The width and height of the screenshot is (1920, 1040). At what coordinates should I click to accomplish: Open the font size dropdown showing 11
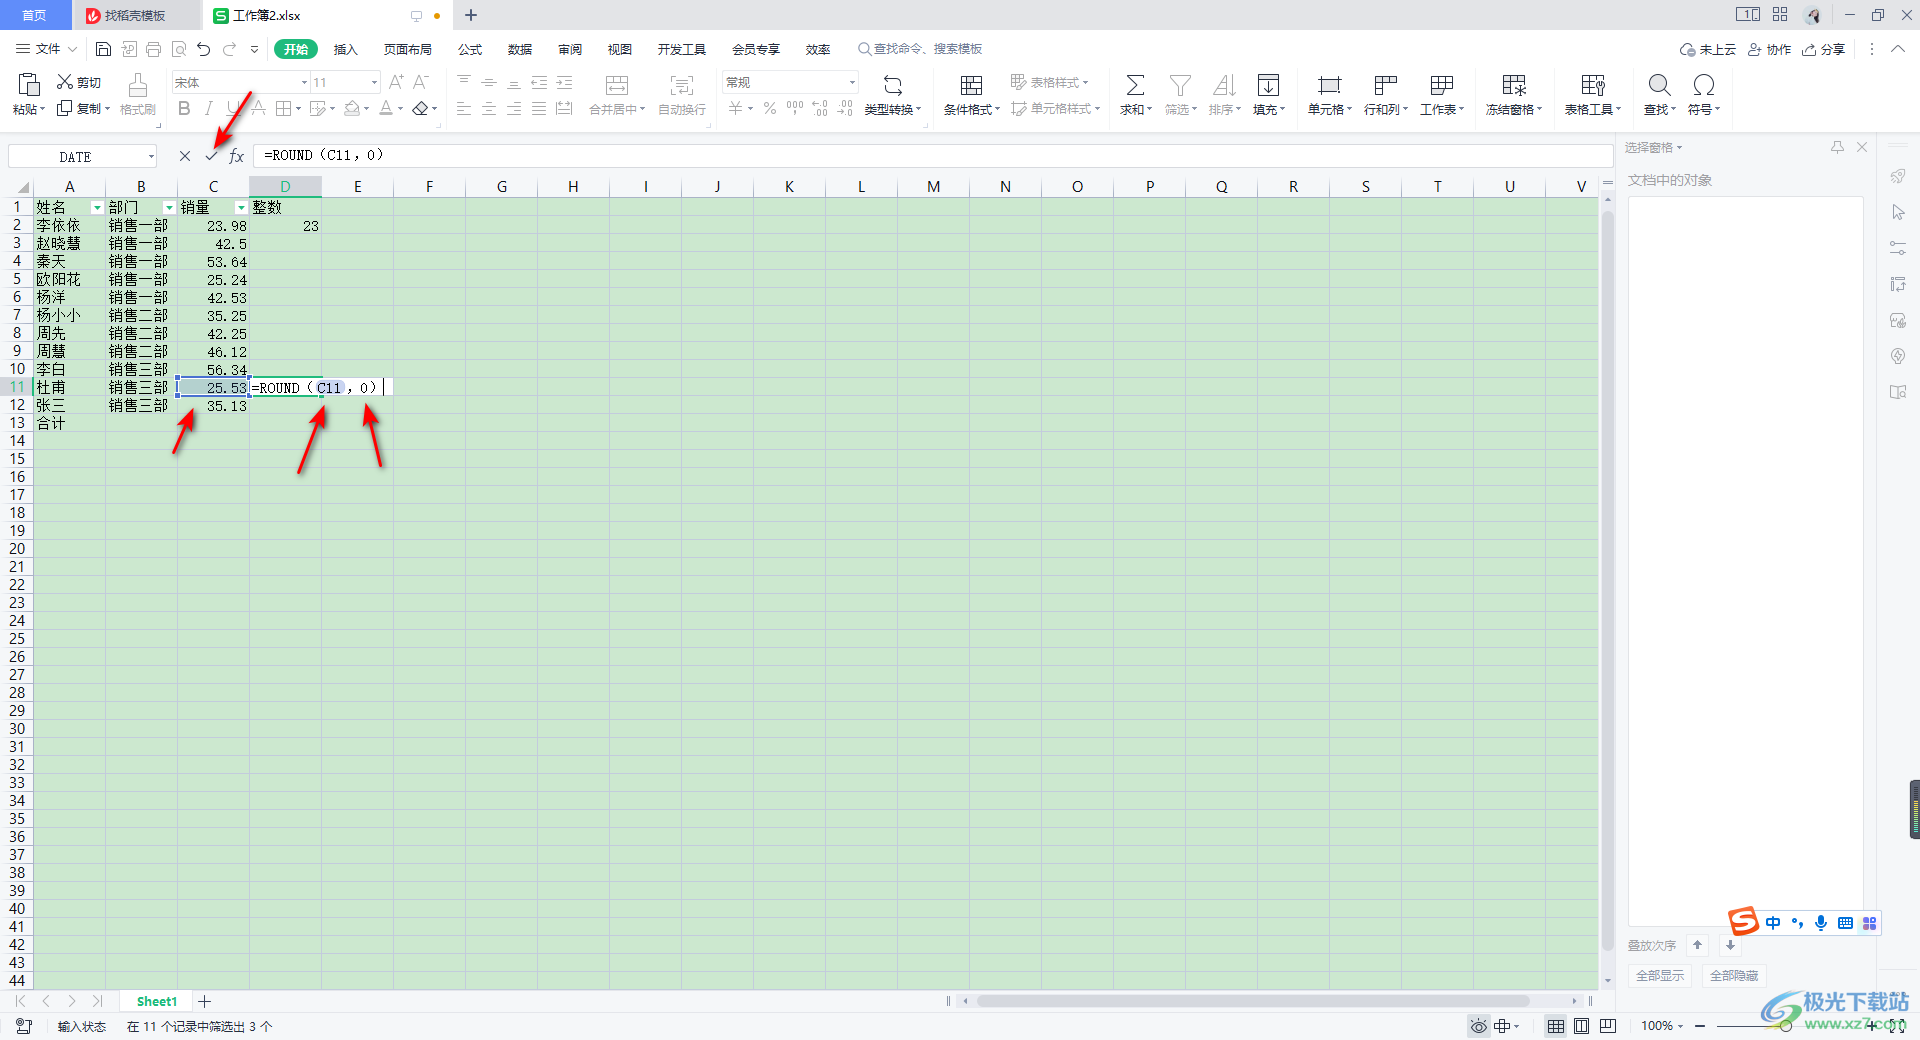374,82
